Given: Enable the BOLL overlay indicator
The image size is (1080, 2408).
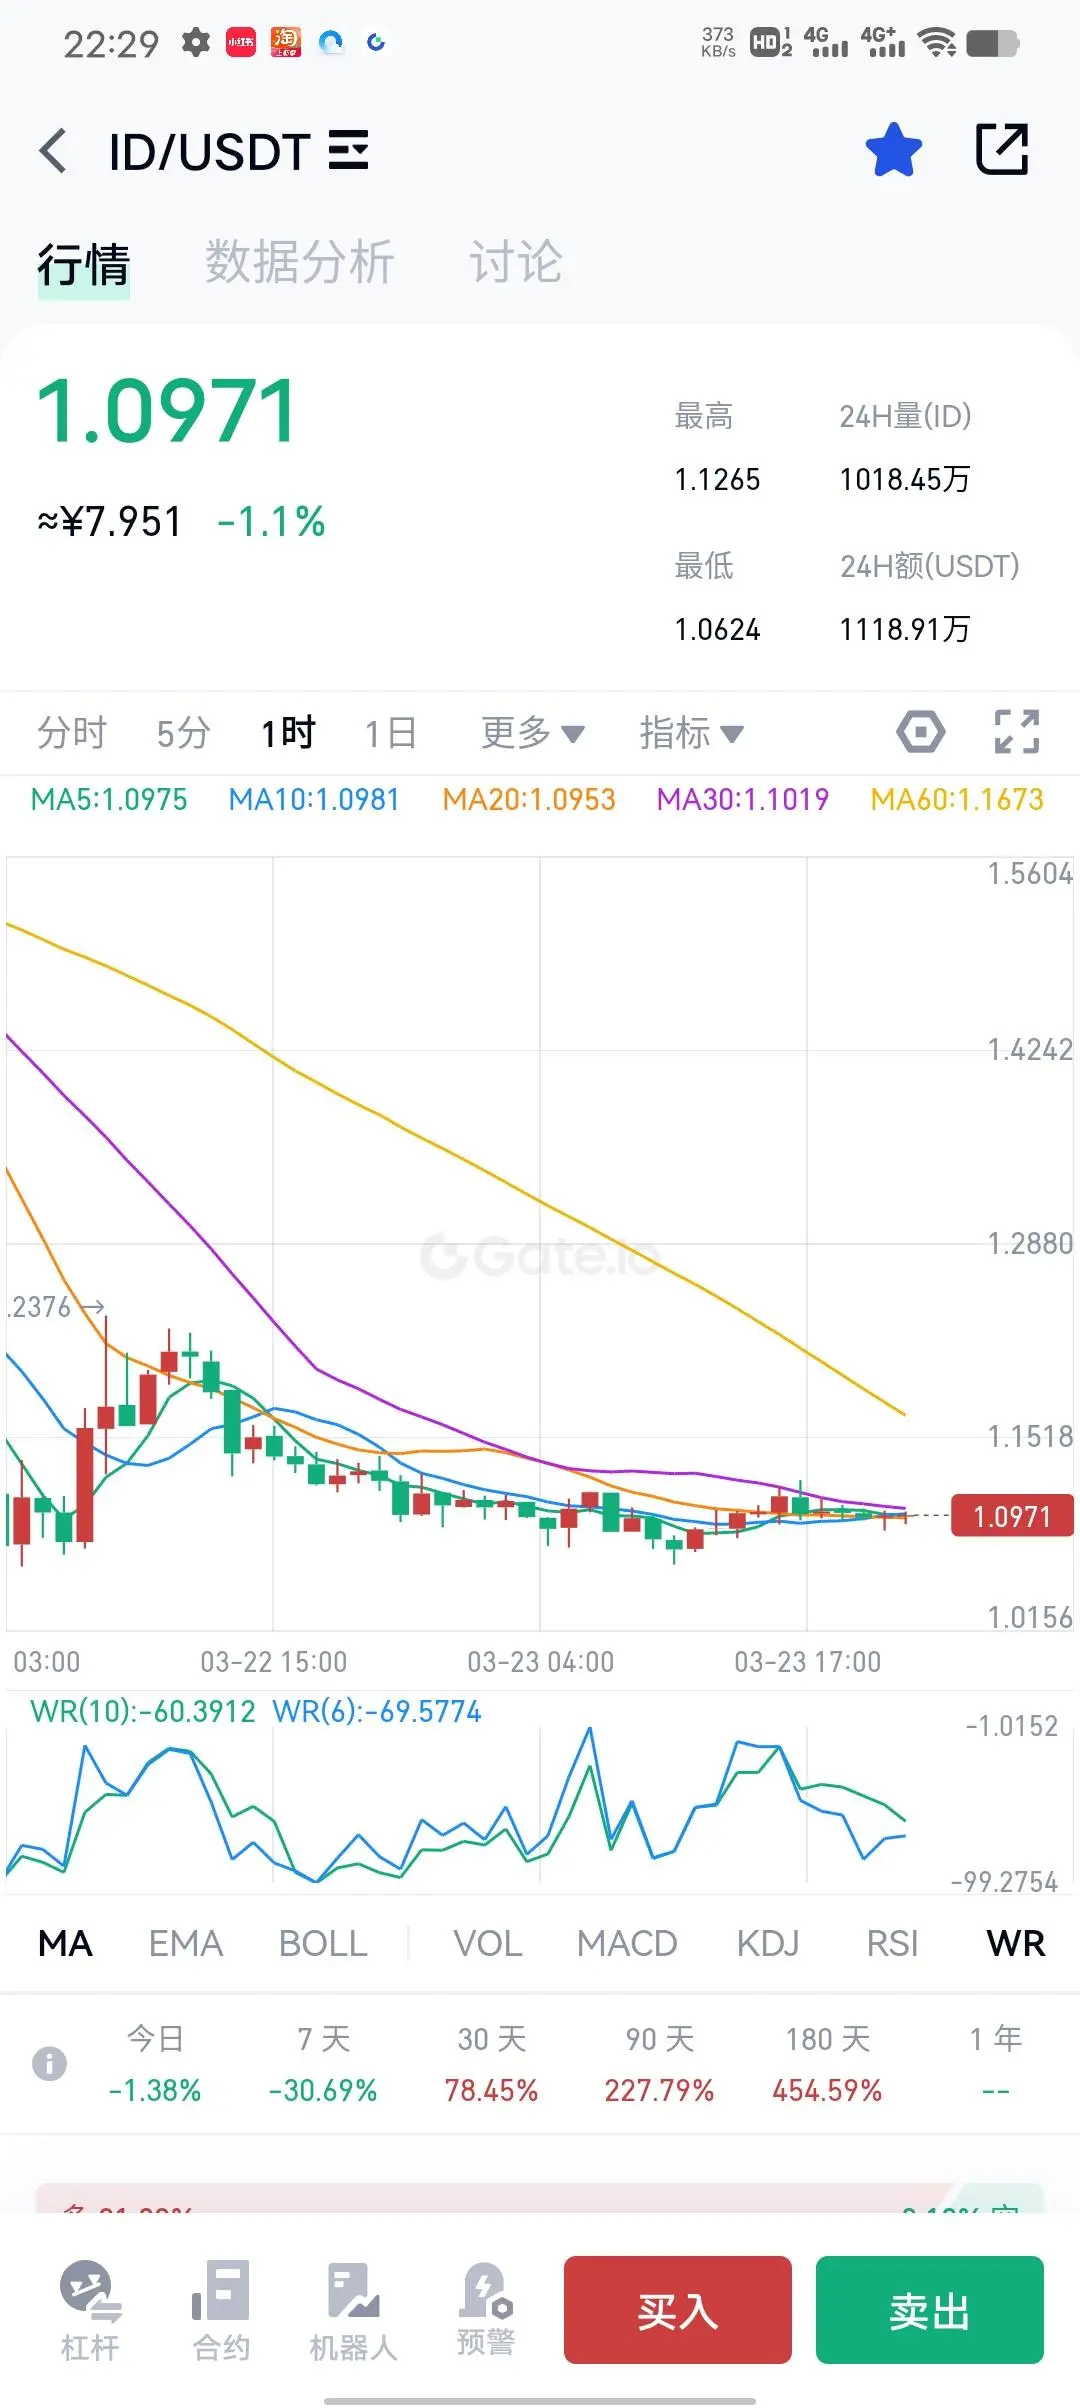Looking at the screenshot, I should [x=323, y=1943].
